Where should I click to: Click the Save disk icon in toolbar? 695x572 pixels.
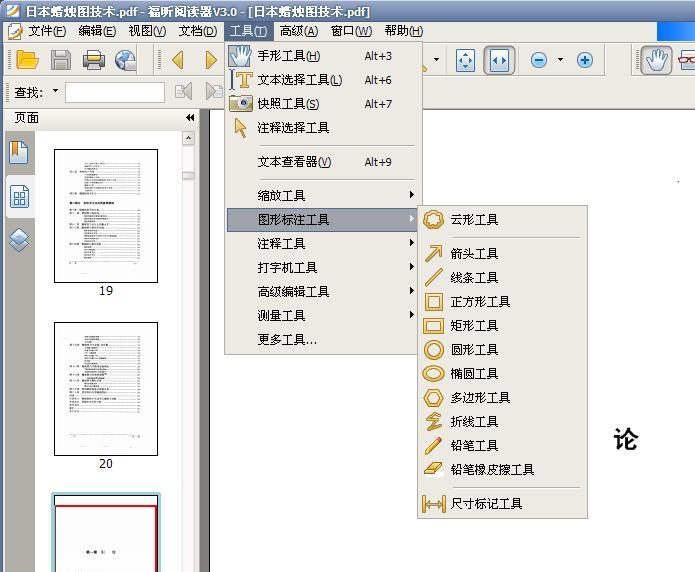(x=60, y=60)
